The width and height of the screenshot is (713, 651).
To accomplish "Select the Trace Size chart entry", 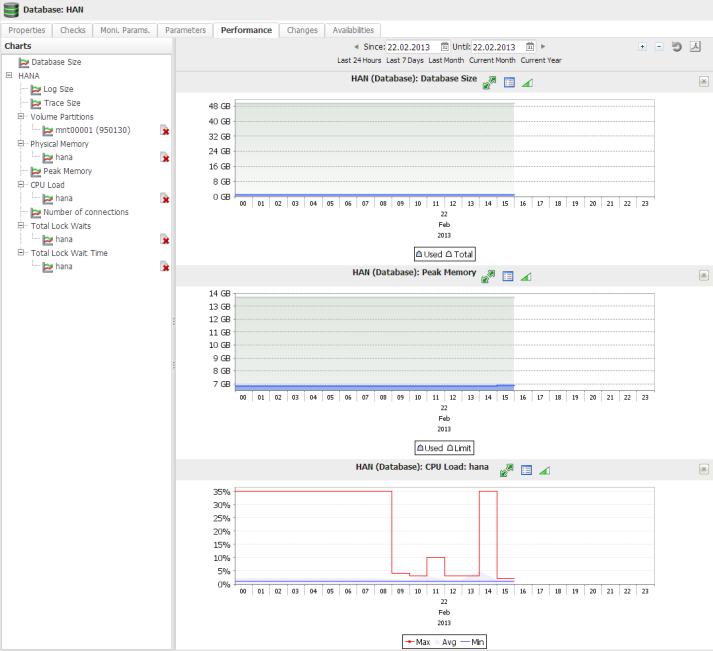I will point(62,103).
